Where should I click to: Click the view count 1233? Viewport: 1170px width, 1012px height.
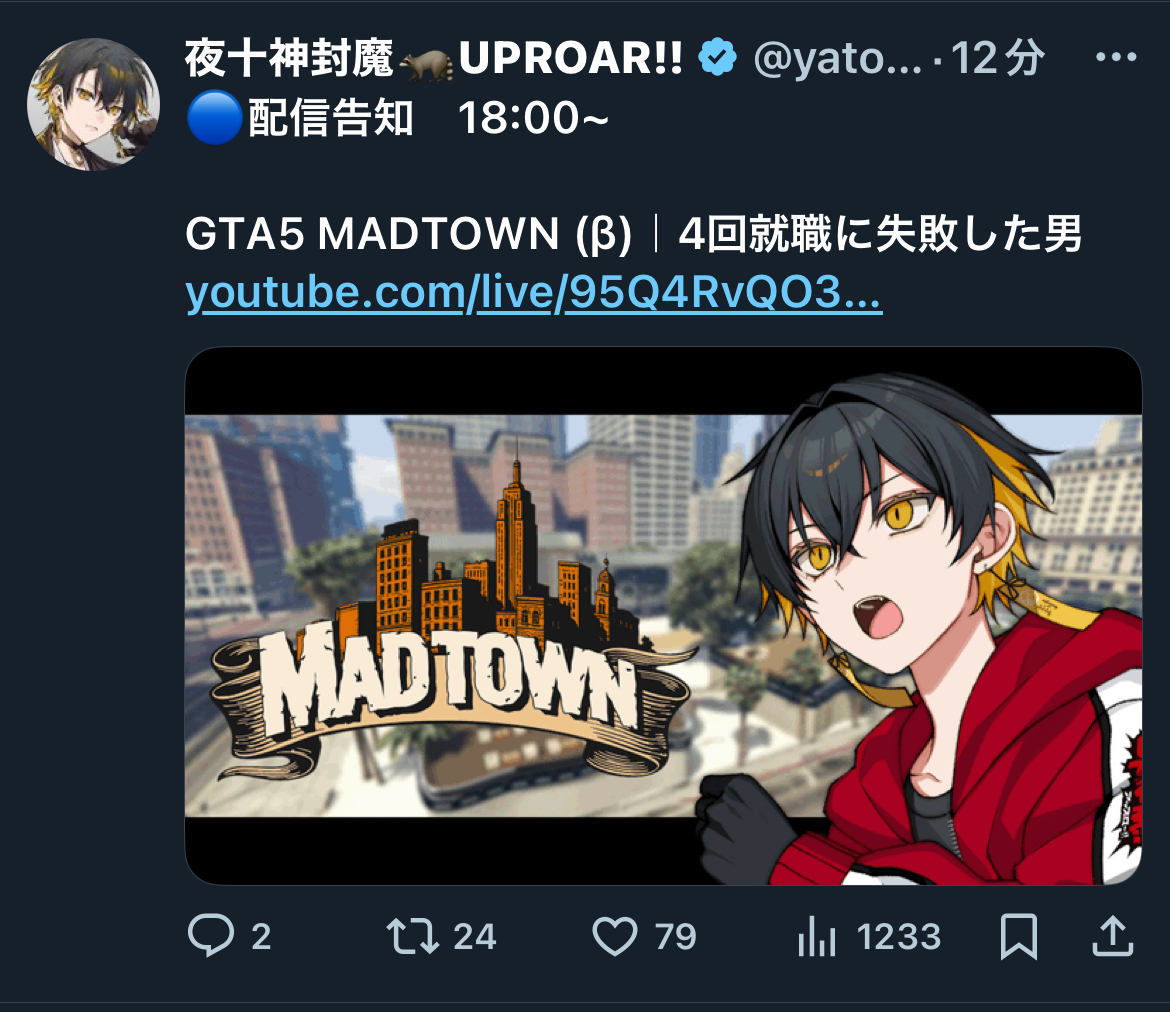[x=898, y=937]
